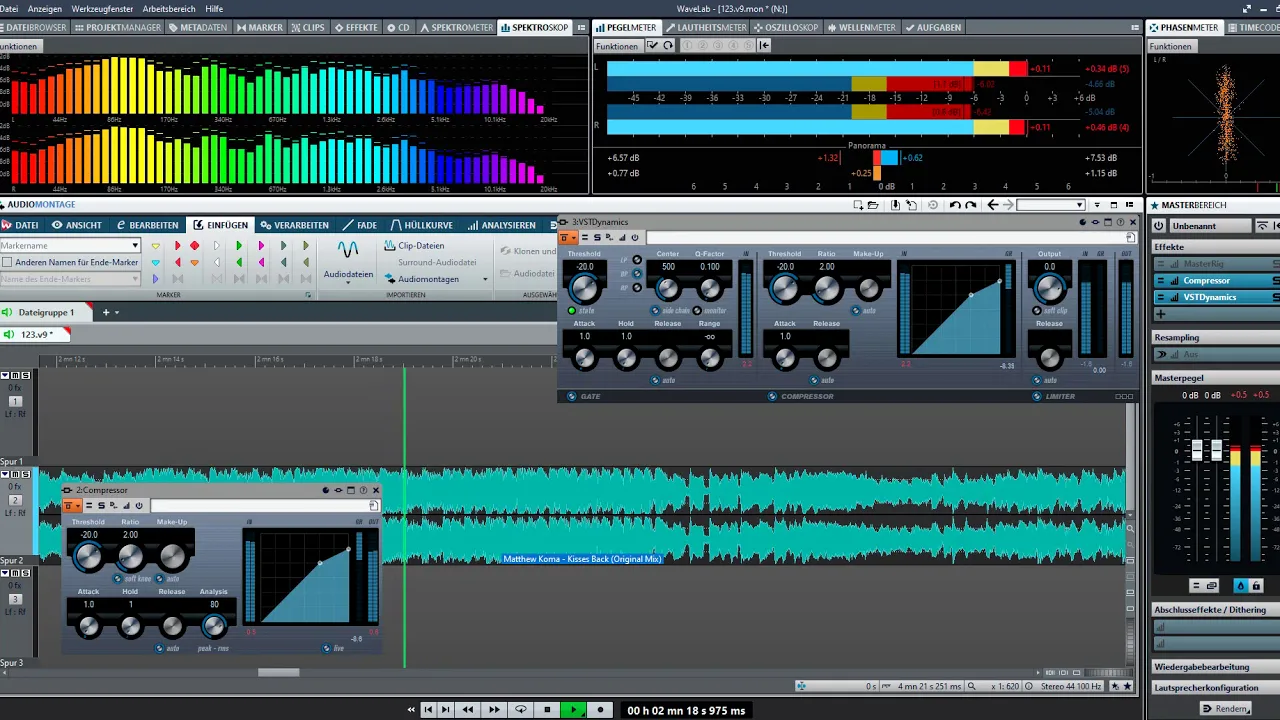Toggle the LIMITER module on/off
The height and width of the screenshot is (720, 1280).
1037,396
